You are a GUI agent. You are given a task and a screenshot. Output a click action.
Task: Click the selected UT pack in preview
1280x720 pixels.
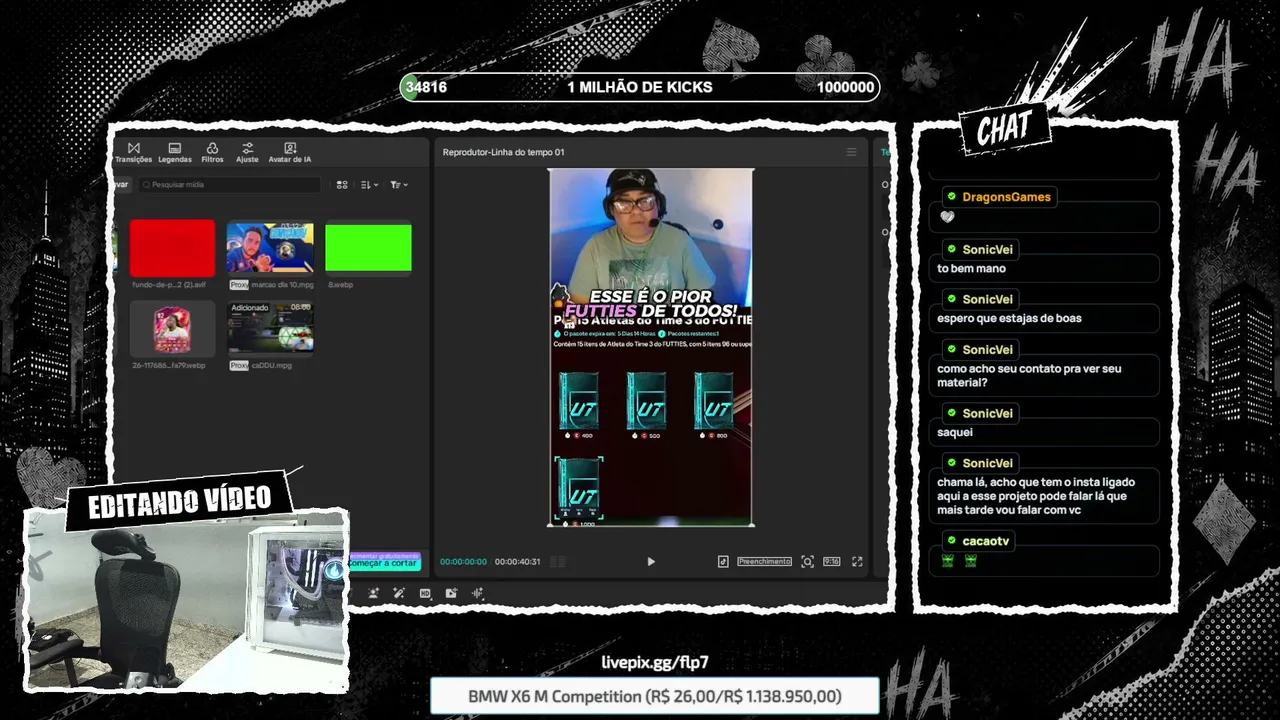pyautogui.click(x=579, y=488)
